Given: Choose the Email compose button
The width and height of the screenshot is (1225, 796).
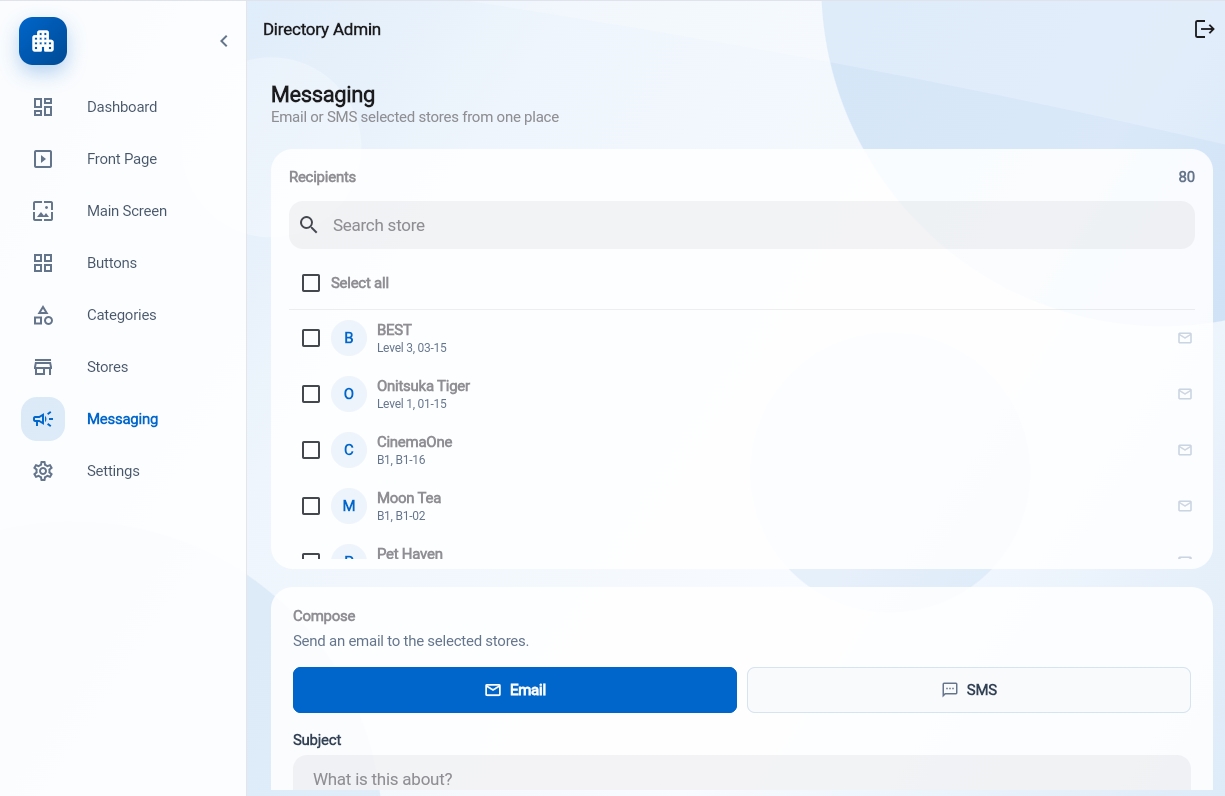Looking at the screenshot, I should [x=515, y=690].
